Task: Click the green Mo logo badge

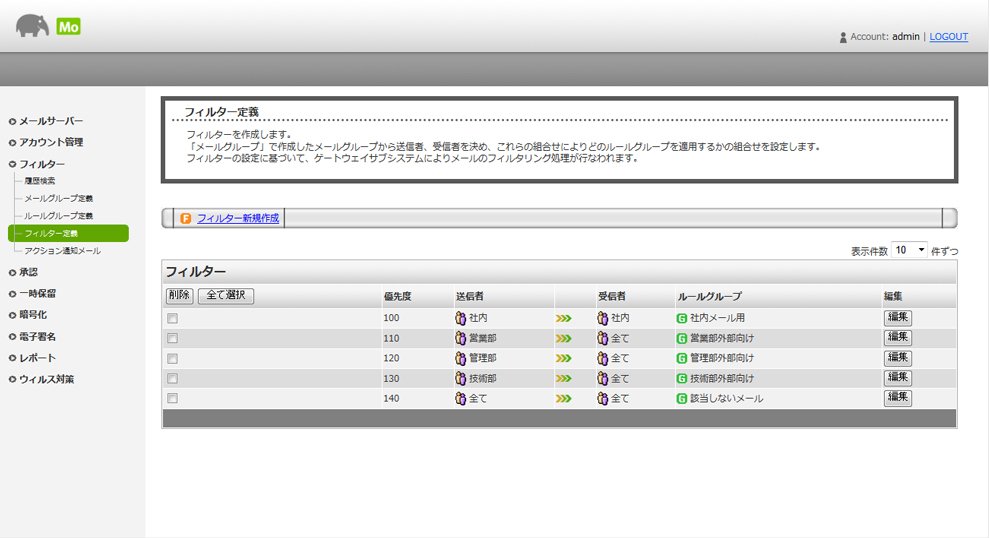Action: click(x=68, y=27)
